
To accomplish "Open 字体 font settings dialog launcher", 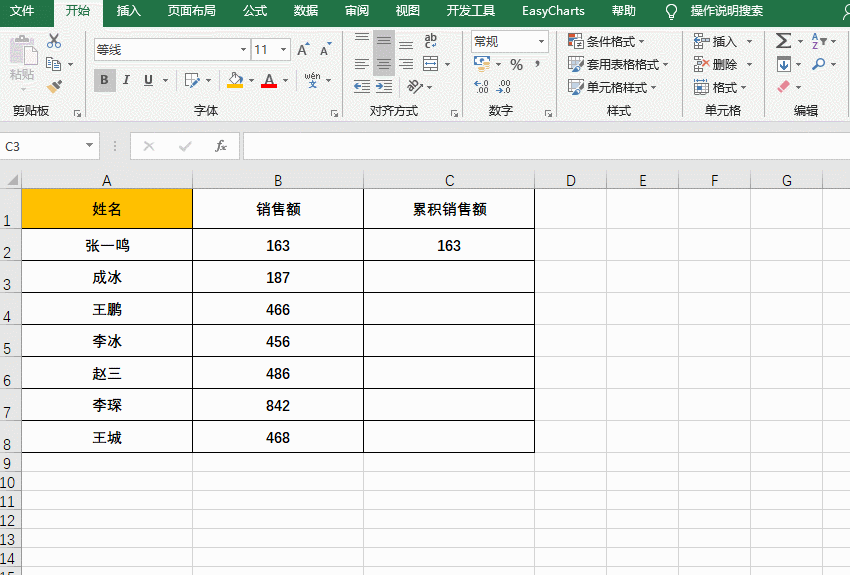I will 334,113.
